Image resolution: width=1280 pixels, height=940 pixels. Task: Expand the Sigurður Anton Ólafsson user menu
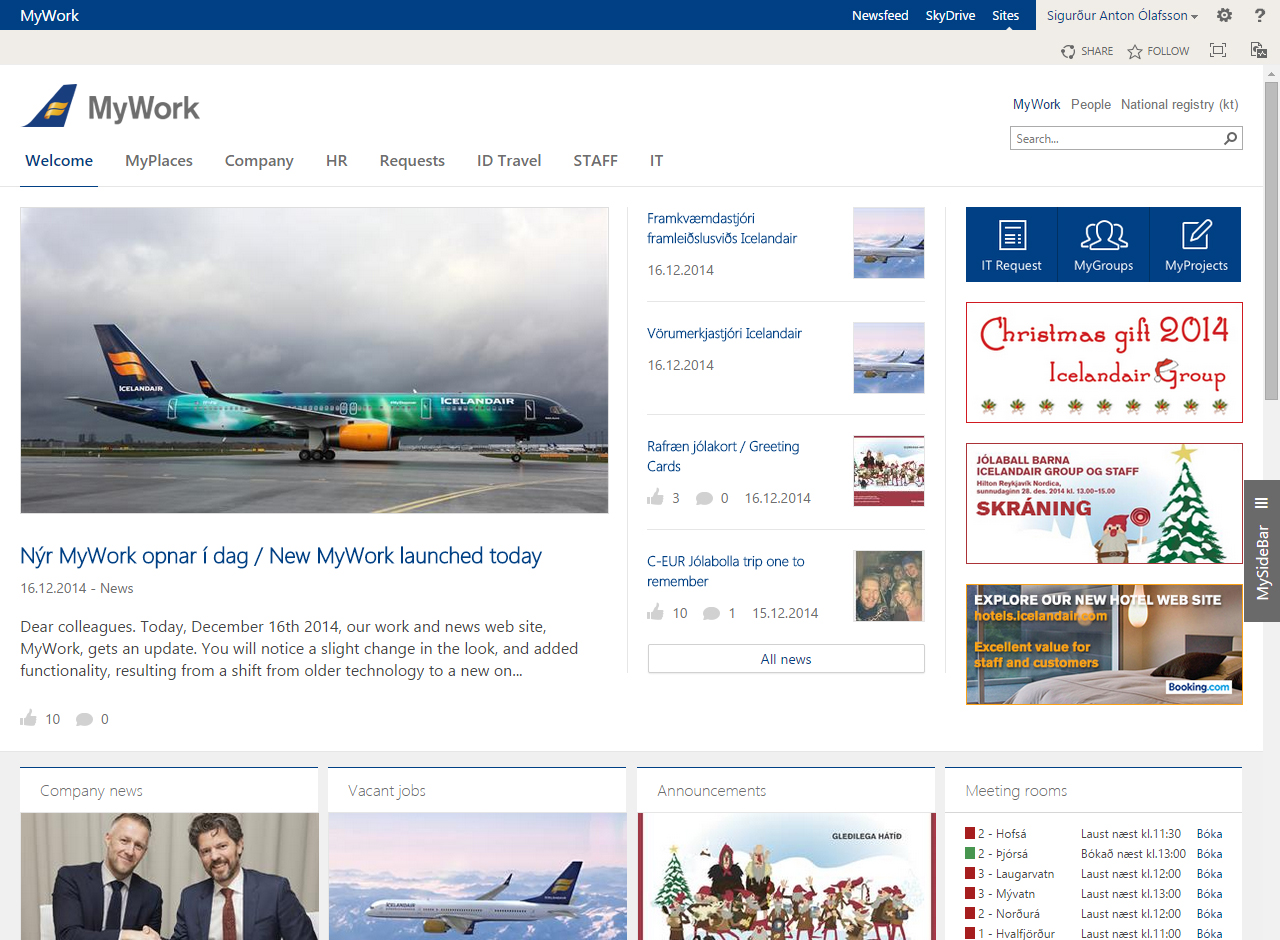tap(1123, 15)
